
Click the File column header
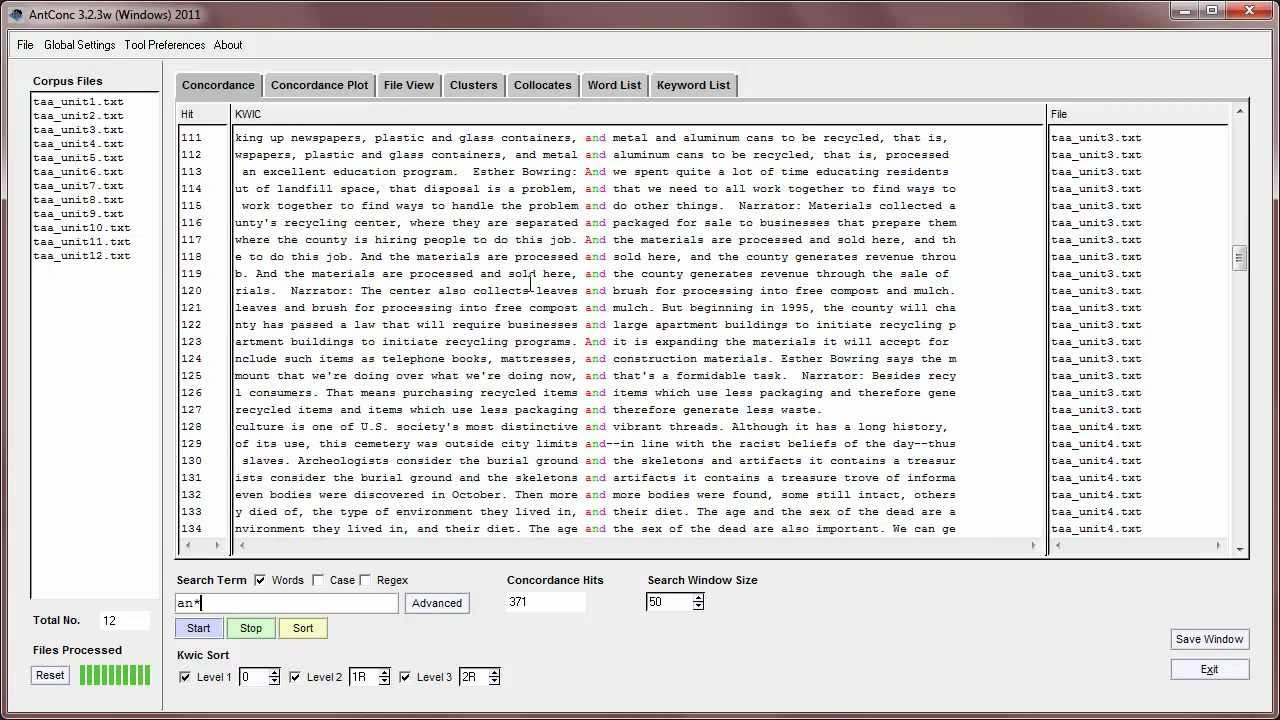[1138, 114]
